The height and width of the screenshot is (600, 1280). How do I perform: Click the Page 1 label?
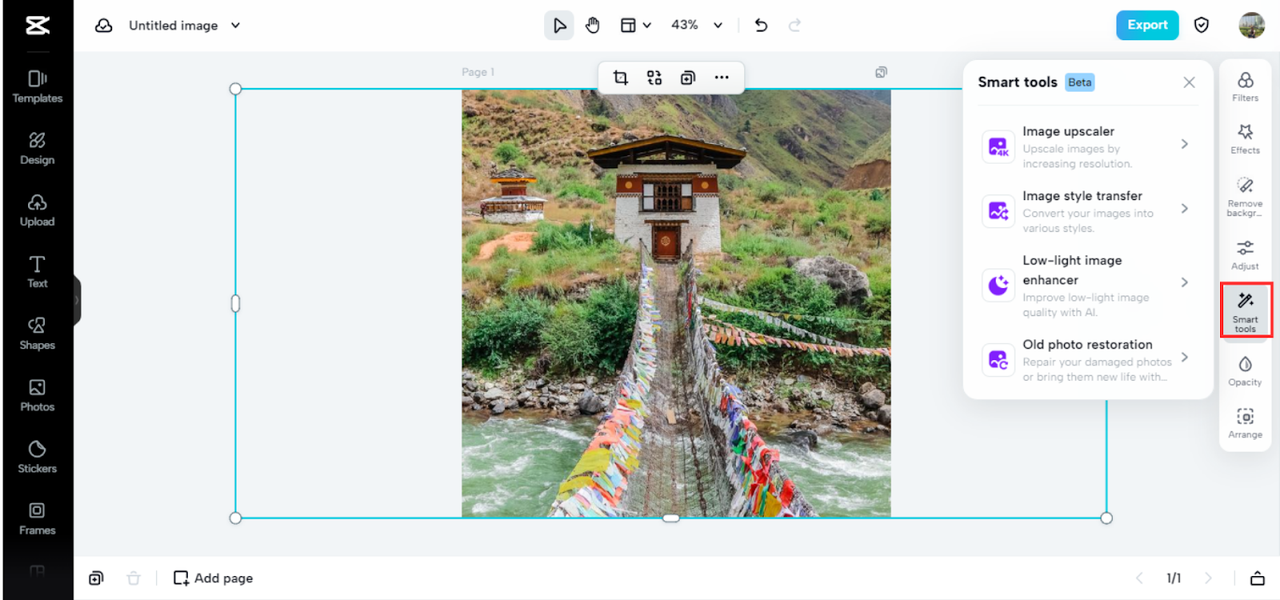(x=478, y=72)
